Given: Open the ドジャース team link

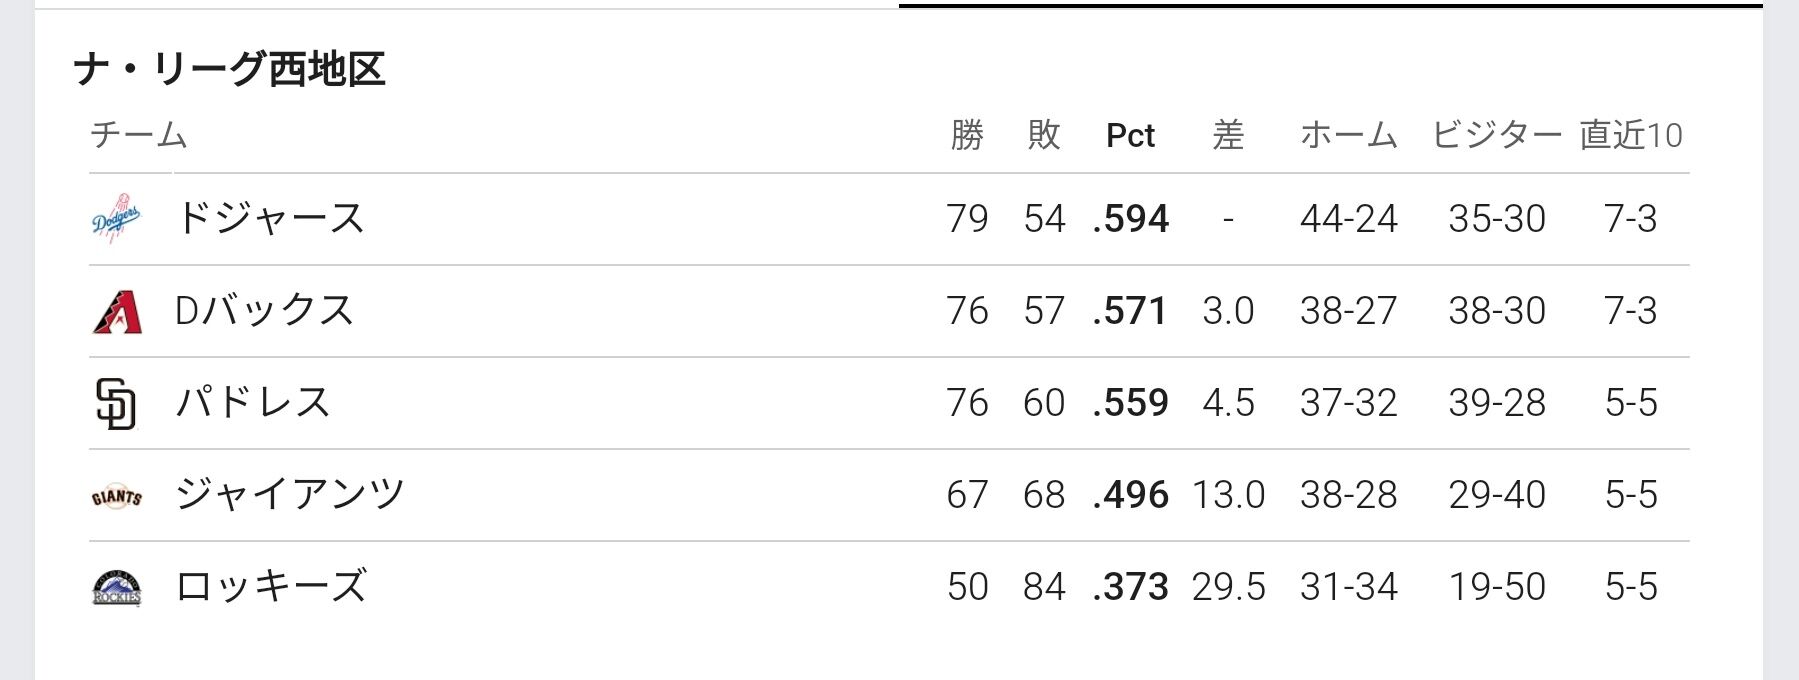Looking at the screenshot, I should [x=269, y=218].
